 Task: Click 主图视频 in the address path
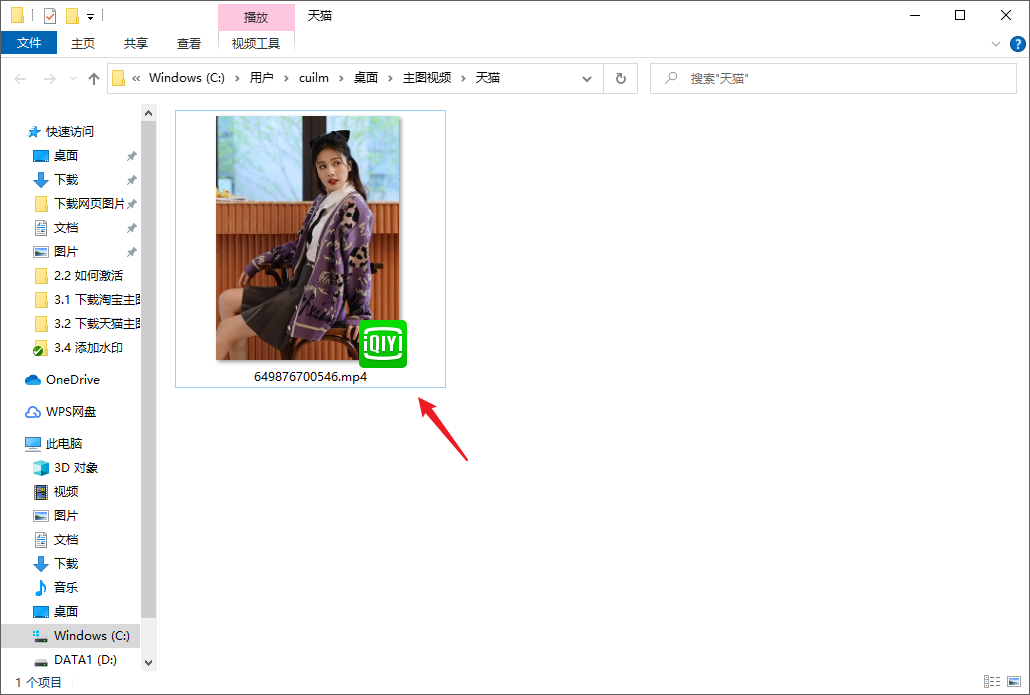click(x=427, y=78)
